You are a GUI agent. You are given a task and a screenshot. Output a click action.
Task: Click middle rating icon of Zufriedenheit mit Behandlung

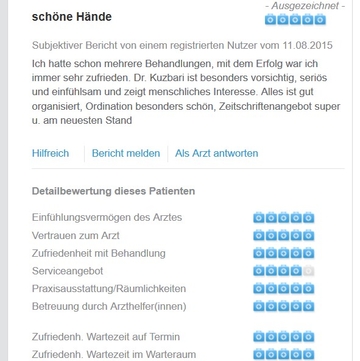284,253
